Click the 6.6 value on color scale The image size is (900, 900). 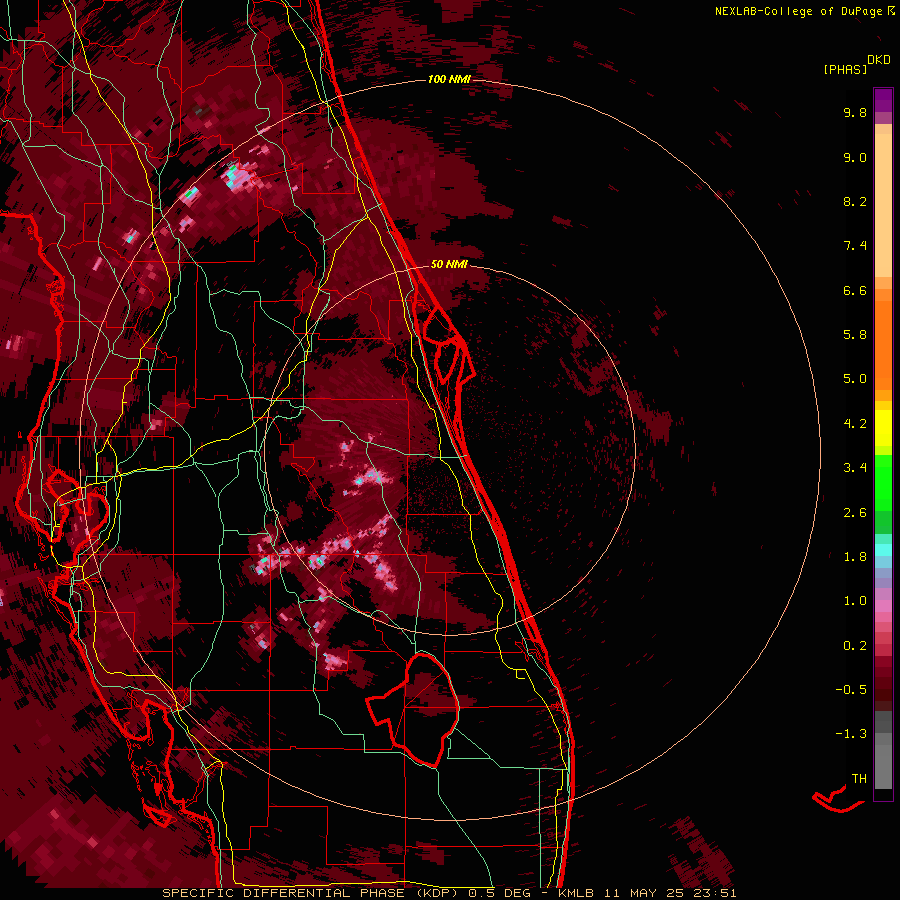point(855,290)
